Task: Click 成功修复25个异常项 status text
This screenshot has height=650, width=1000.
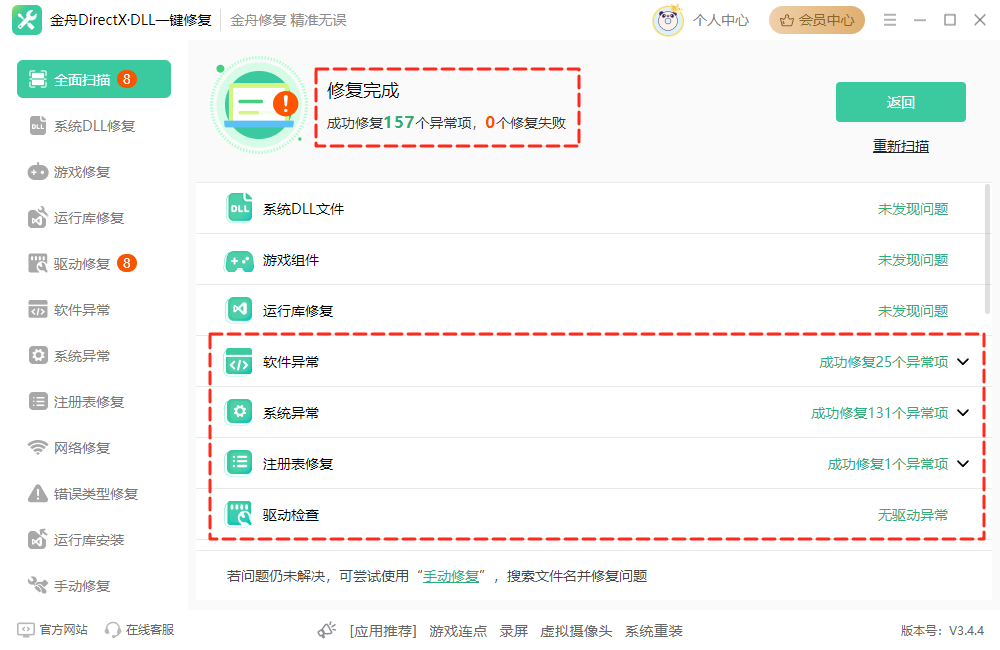Action: click(883, 362)
